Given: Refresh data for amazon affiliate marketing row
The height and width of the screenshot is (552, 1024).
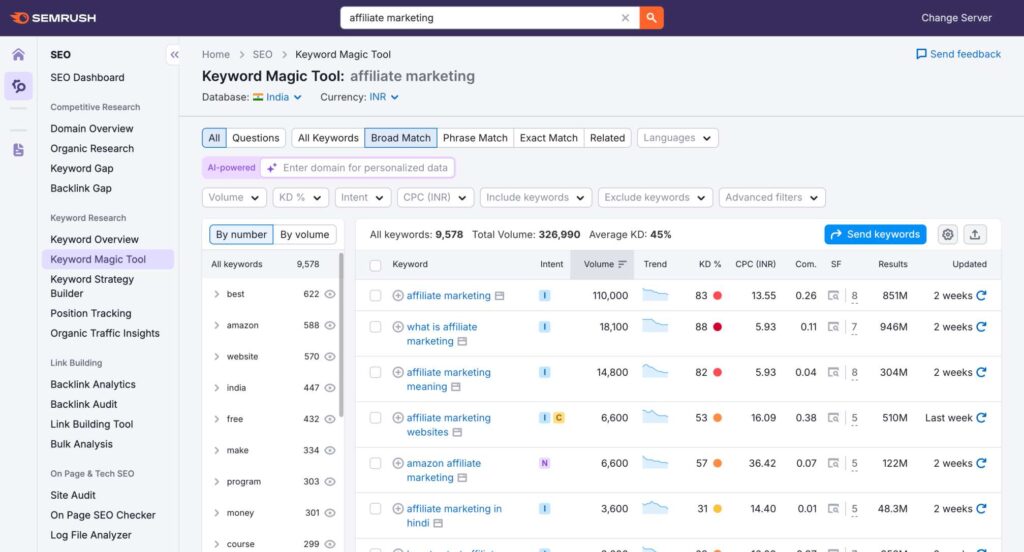Looking at the screenshot, I should [x=981, y=463].
